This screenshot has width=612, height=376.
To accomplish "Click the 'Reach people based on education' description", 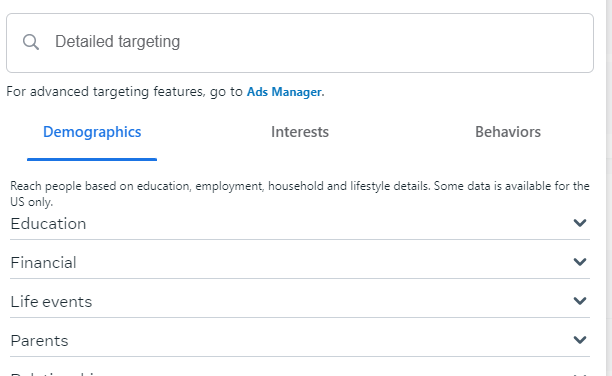I will pyautogui.click(x=300, y=194).
